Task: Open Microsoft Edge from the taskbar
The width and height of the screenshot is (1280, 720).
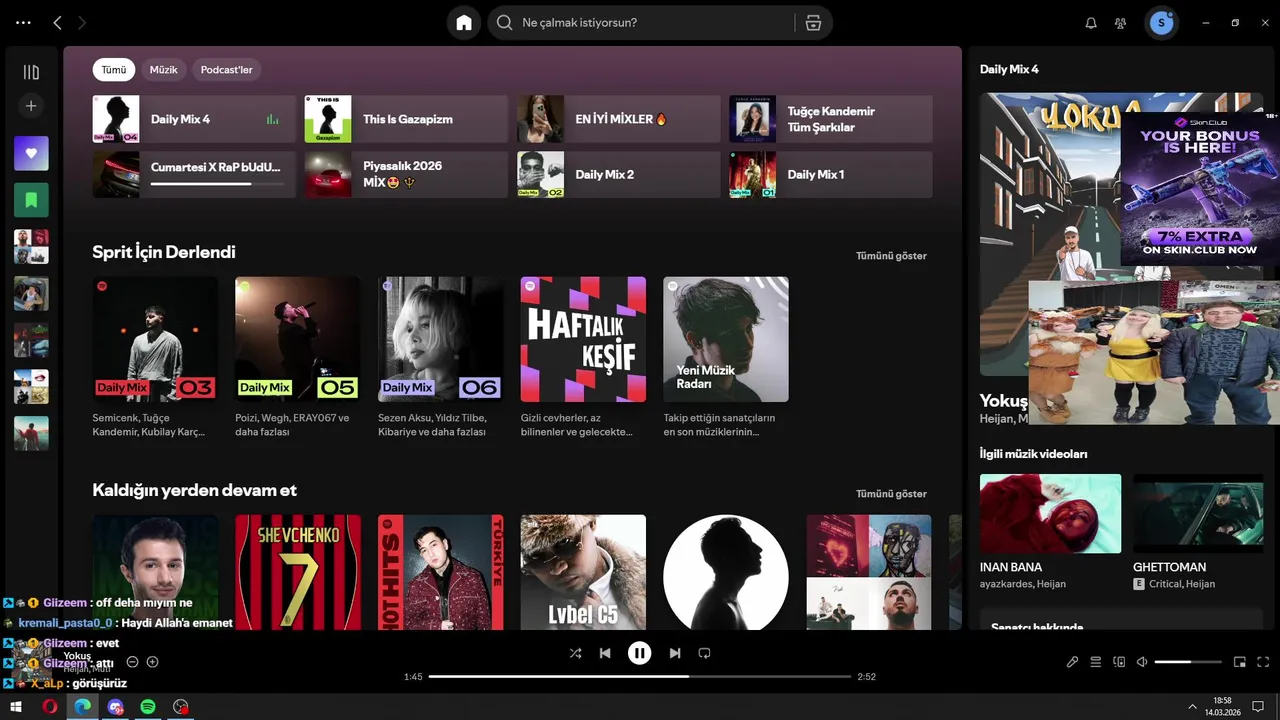Action: click(82, 707)
